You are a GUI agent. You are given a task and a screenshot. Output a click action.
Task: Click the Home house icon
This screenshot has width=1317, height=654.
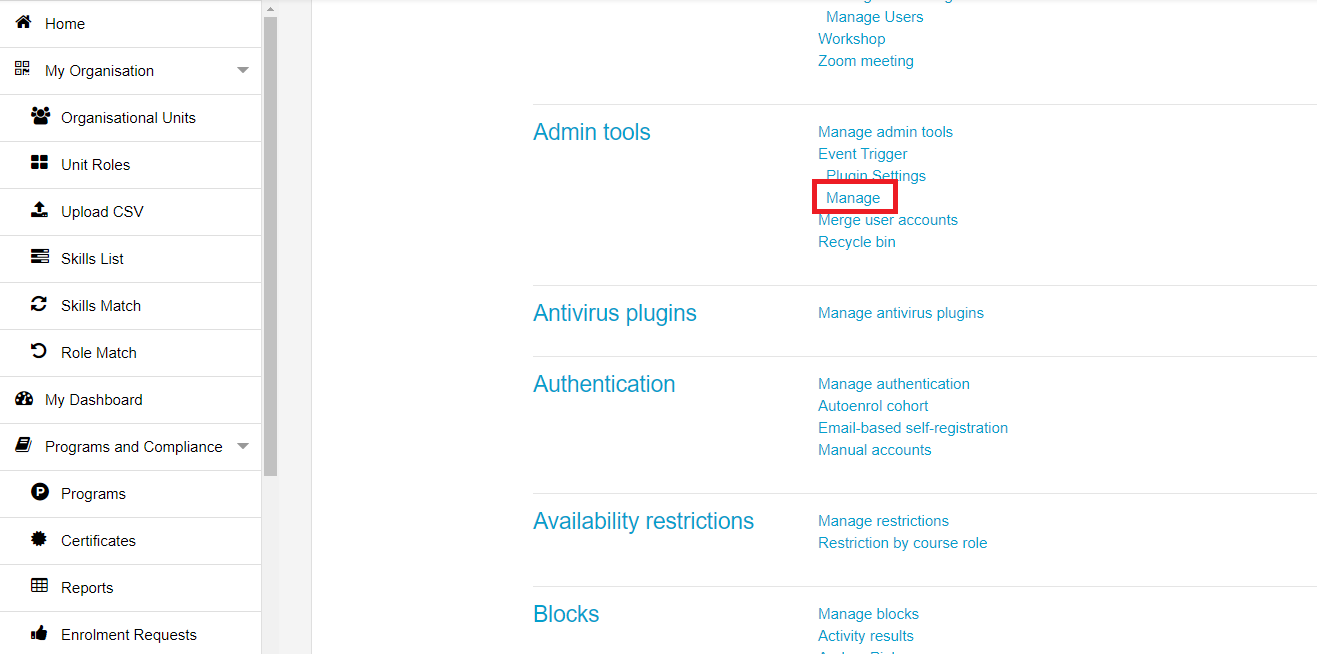coord(23,22)
